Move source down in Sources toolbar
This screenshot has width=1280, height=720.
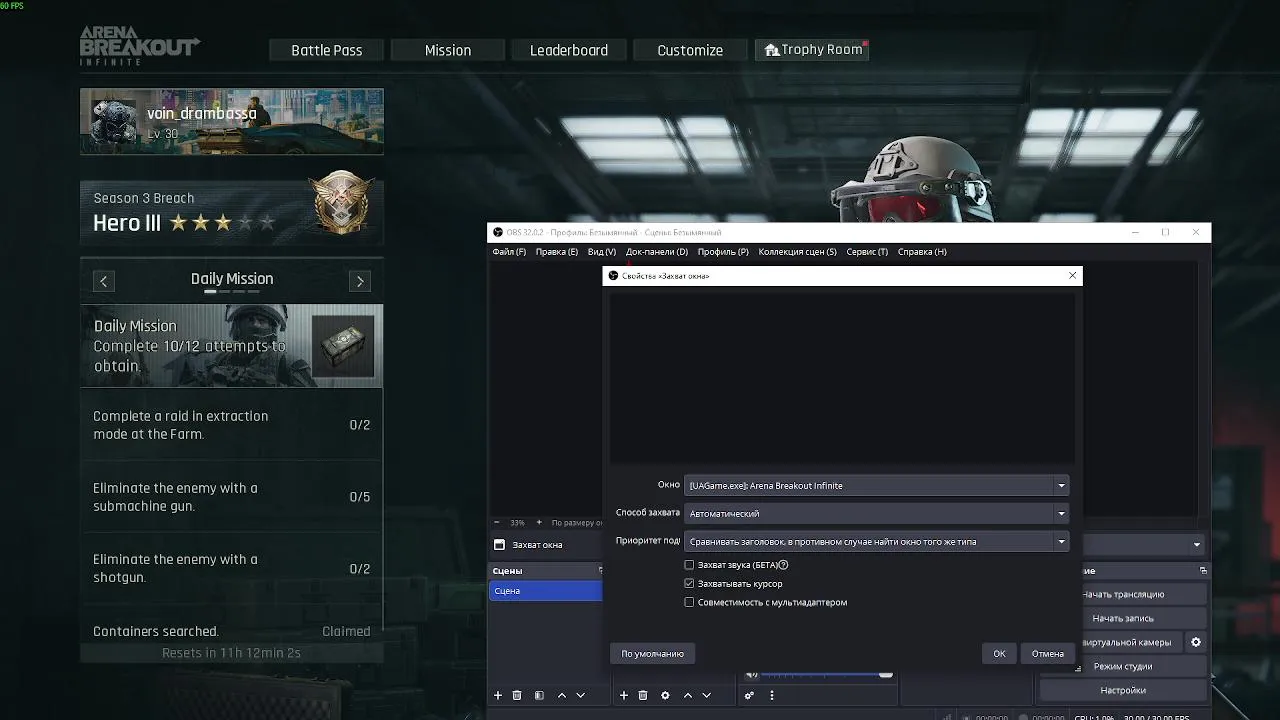(706, 695)
